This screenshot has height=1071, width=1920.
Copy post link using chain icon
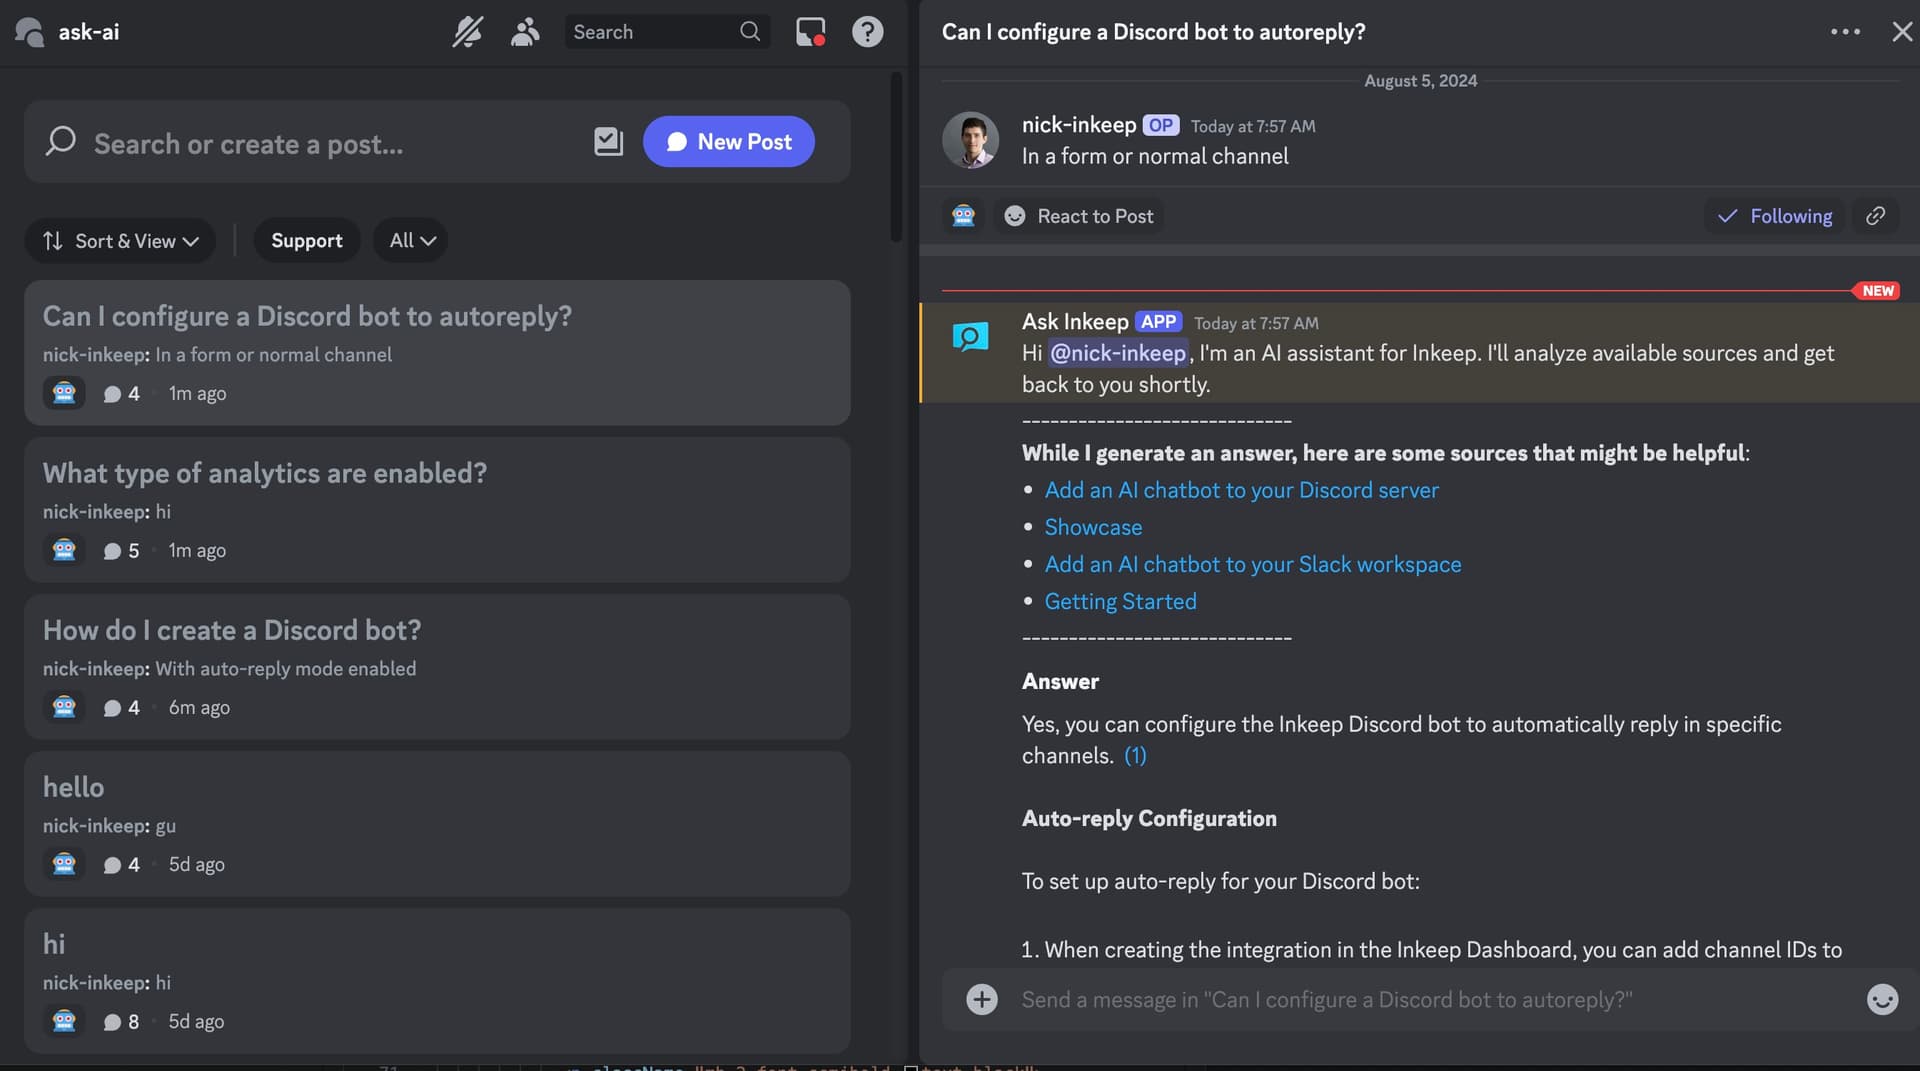pyautogui.click(x=1875, y=216)
